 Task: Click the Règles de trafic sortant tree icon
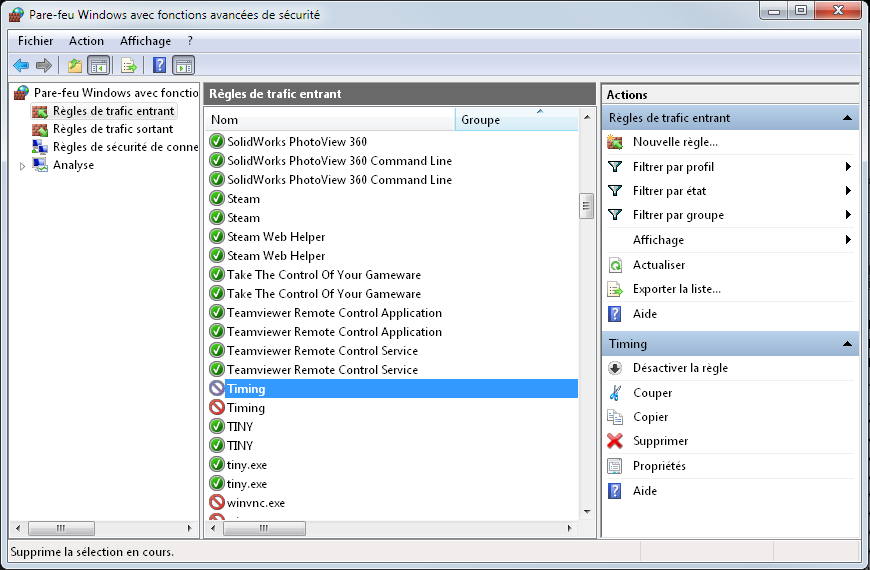coord(40,129)
